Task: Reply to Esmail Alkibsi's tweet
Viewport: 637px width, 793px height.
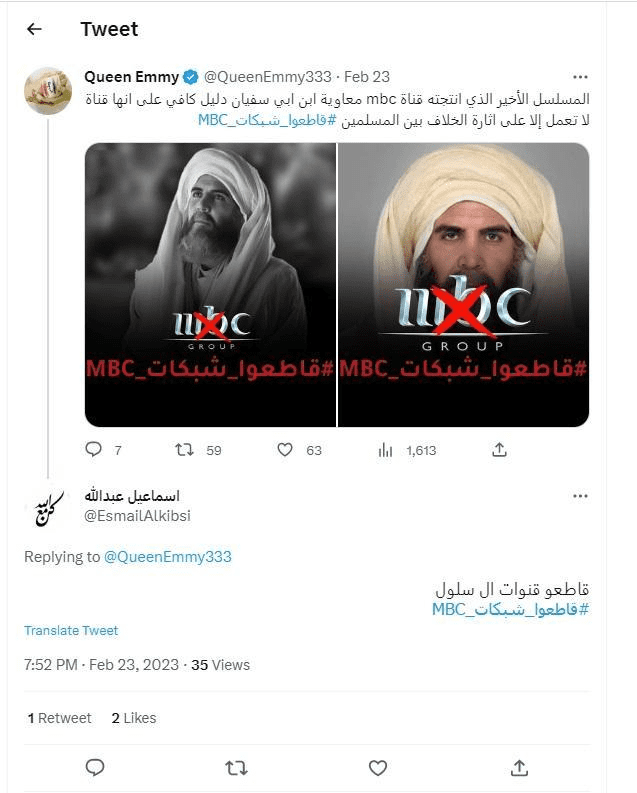Action: (95, 768)
